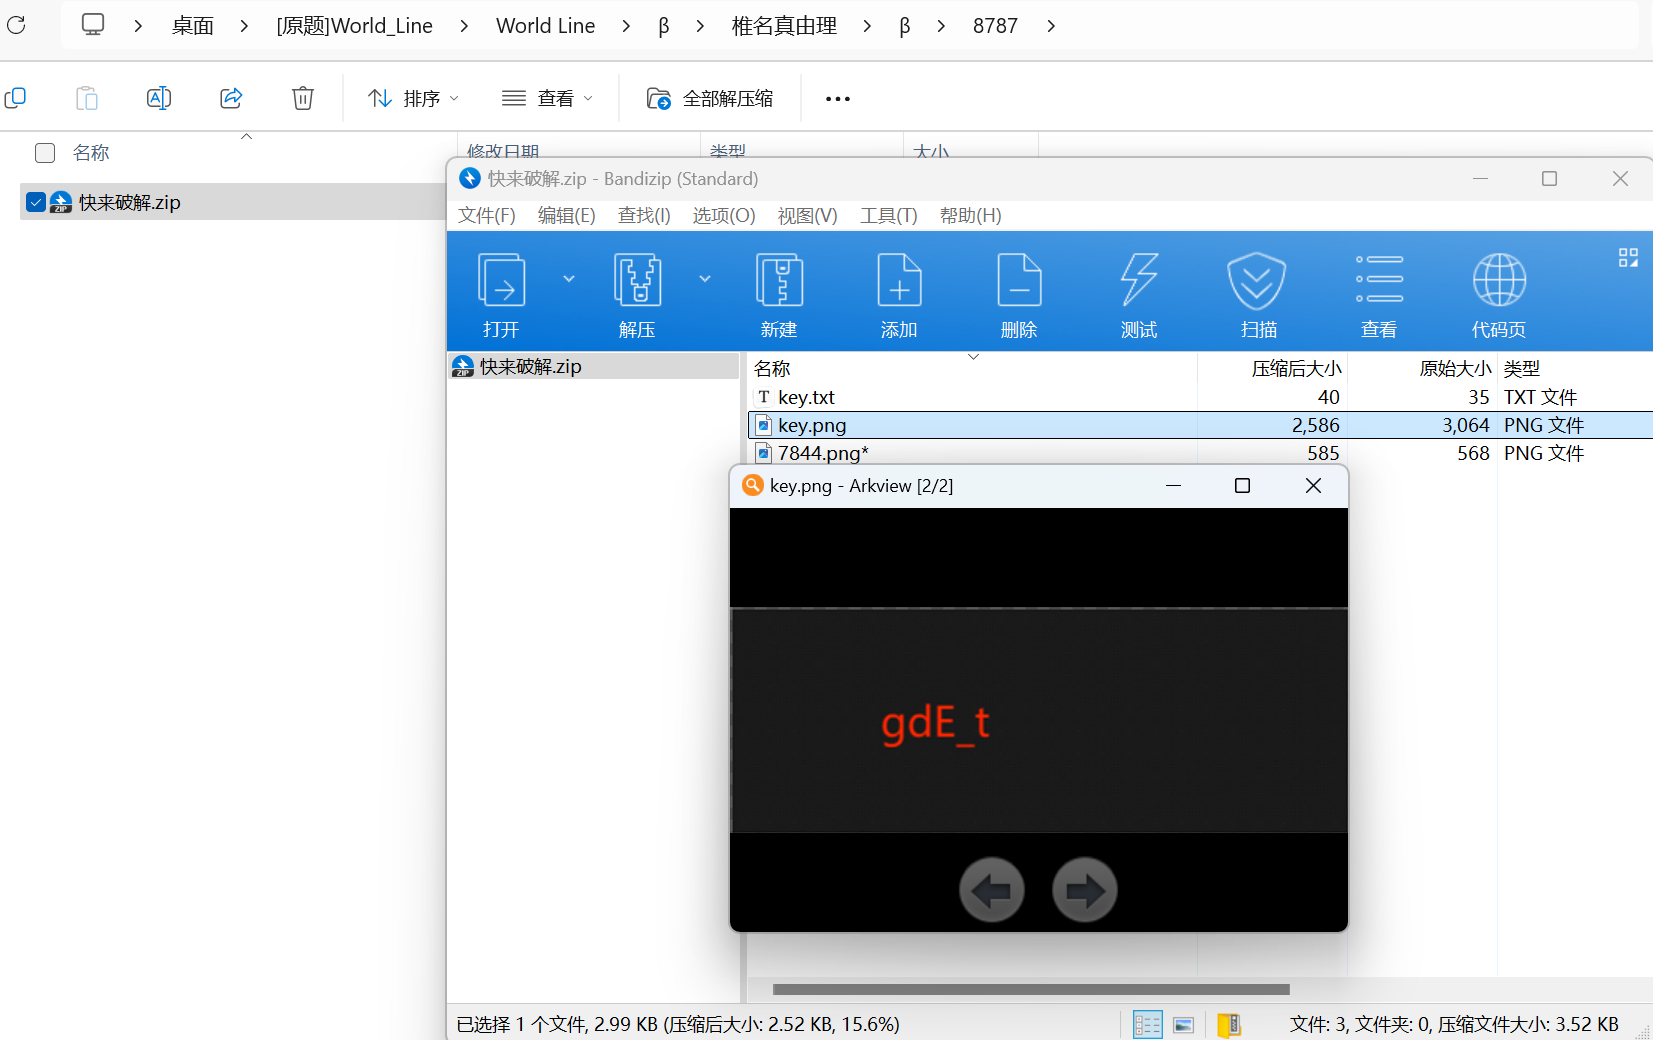Image resolution: width=1653 pixels, height=1040 pixels.
Task: Open the 查看 view dropdown in Explorer
Action: pos(547,98)
